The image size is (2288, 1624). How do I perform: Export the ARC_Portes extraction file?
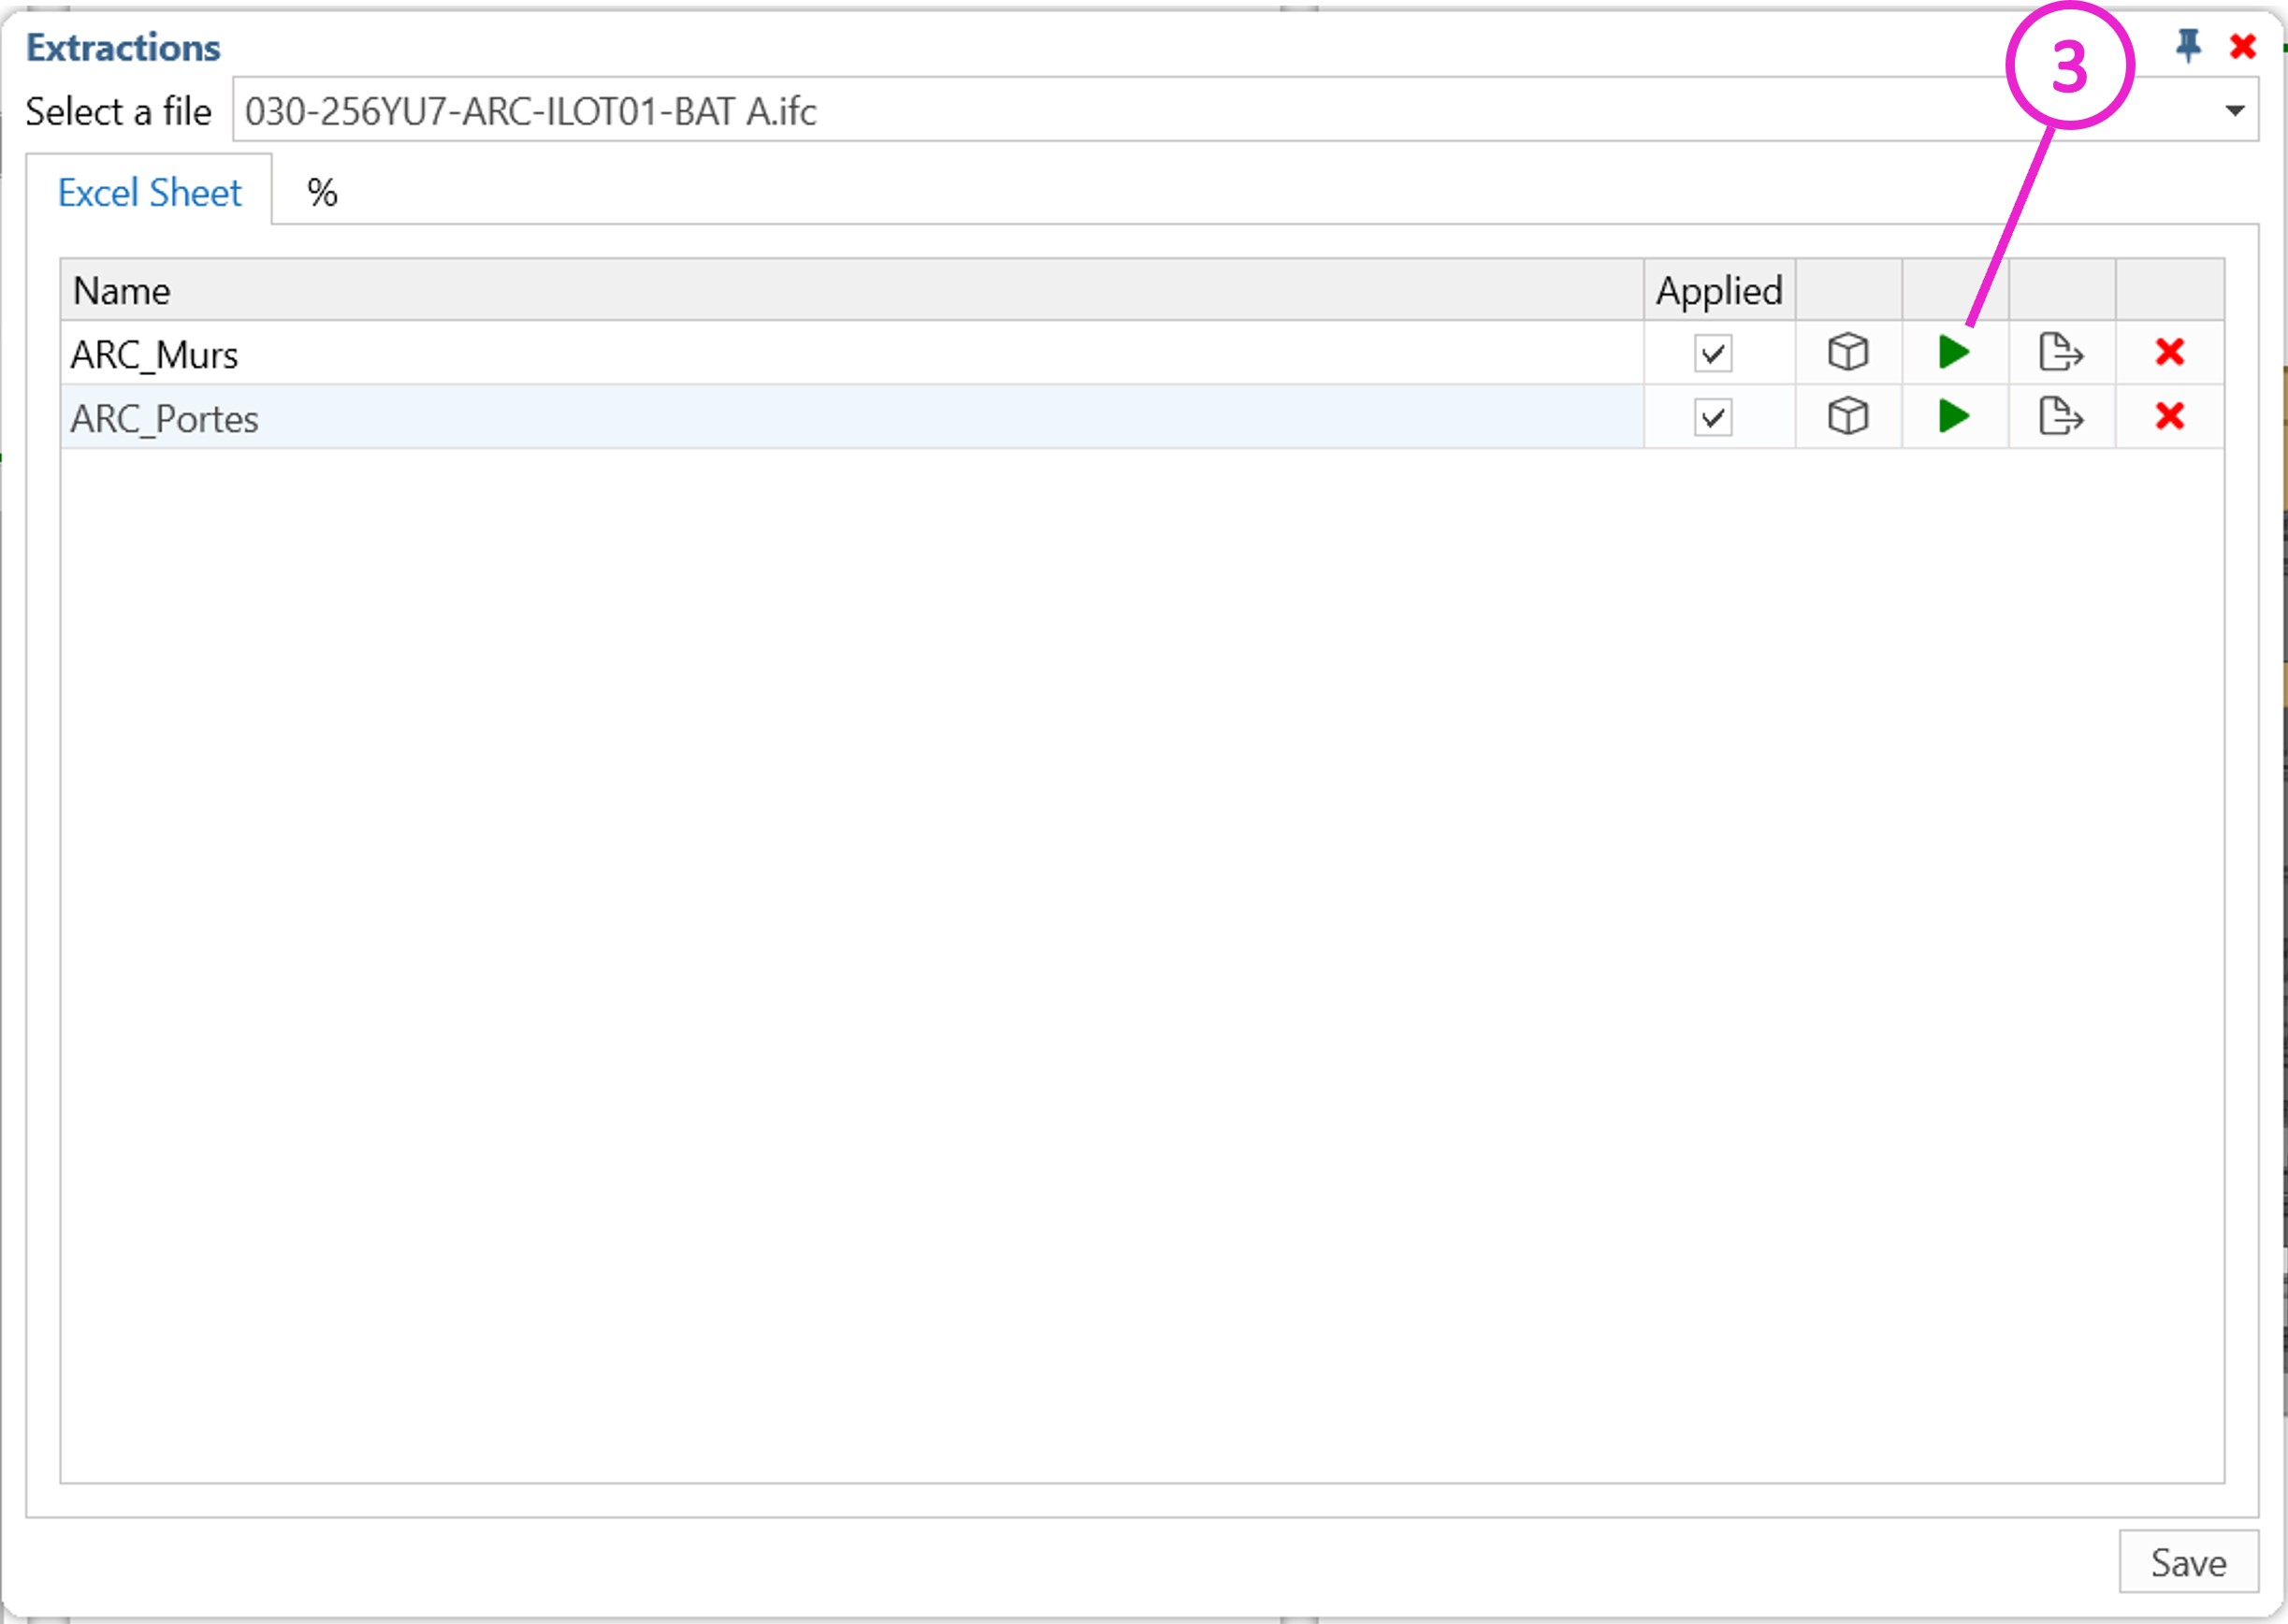(x=2060, y=416)
